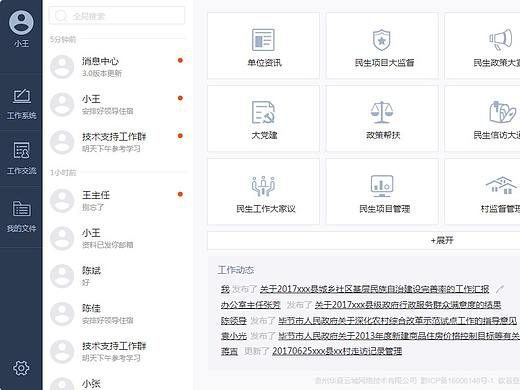Open the 工作系统 sidebar section
The image size is (520, 390).
(21, 104)
